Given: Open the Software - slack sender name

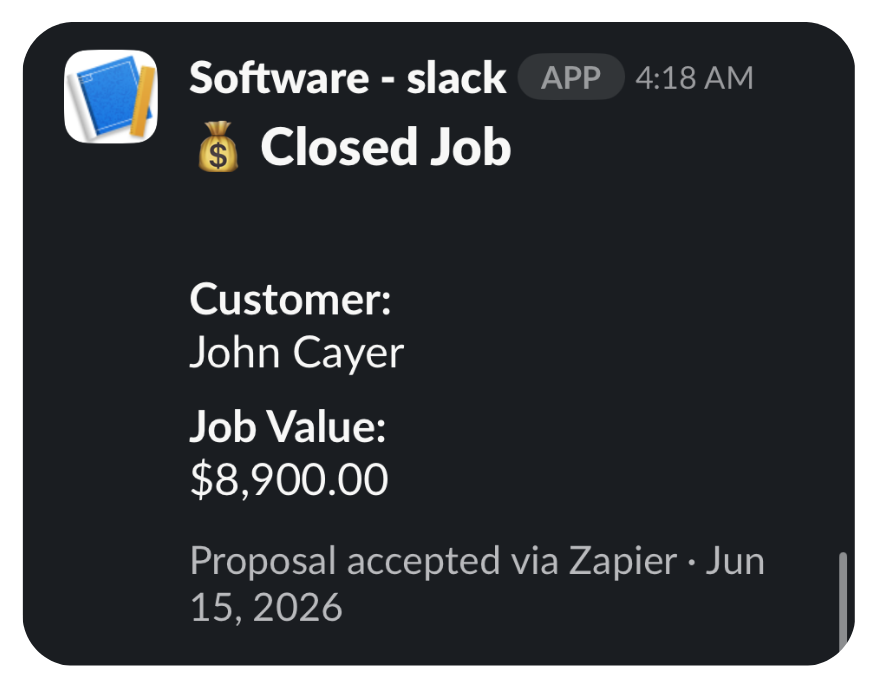Looking at the screenshot, I should click(x=347, y=78).
